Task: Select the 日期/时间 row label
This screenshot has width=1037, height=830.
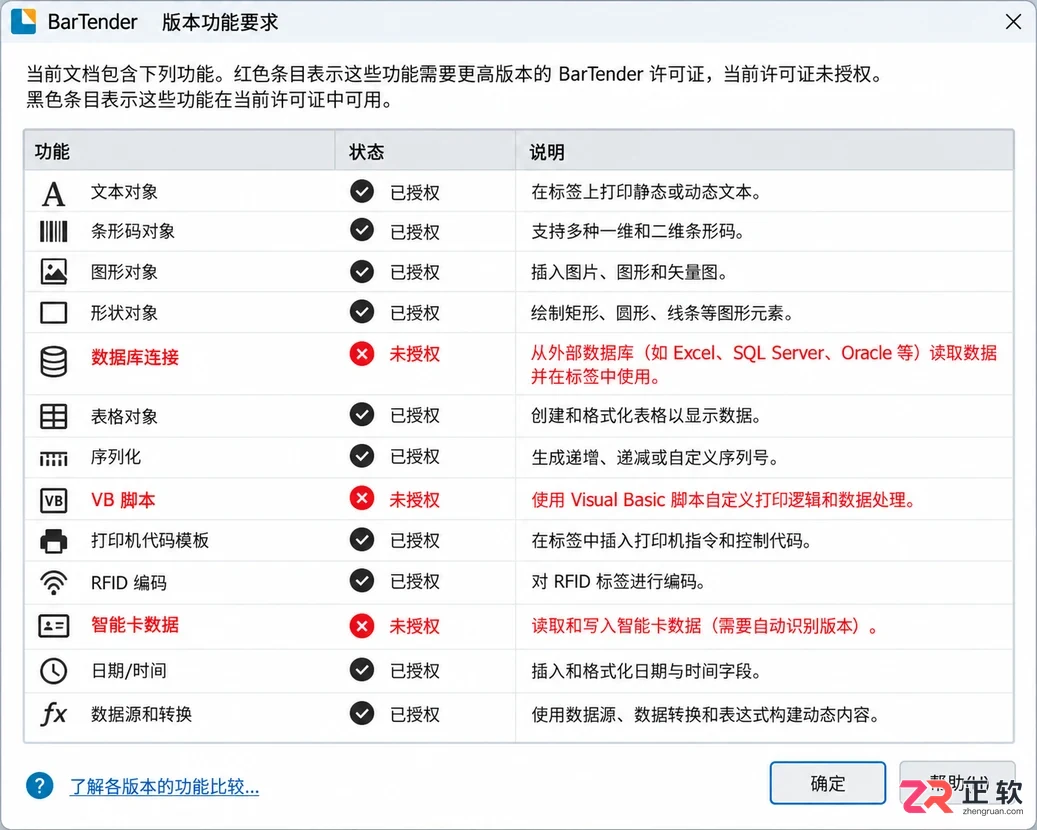Action: click(129, 671)
